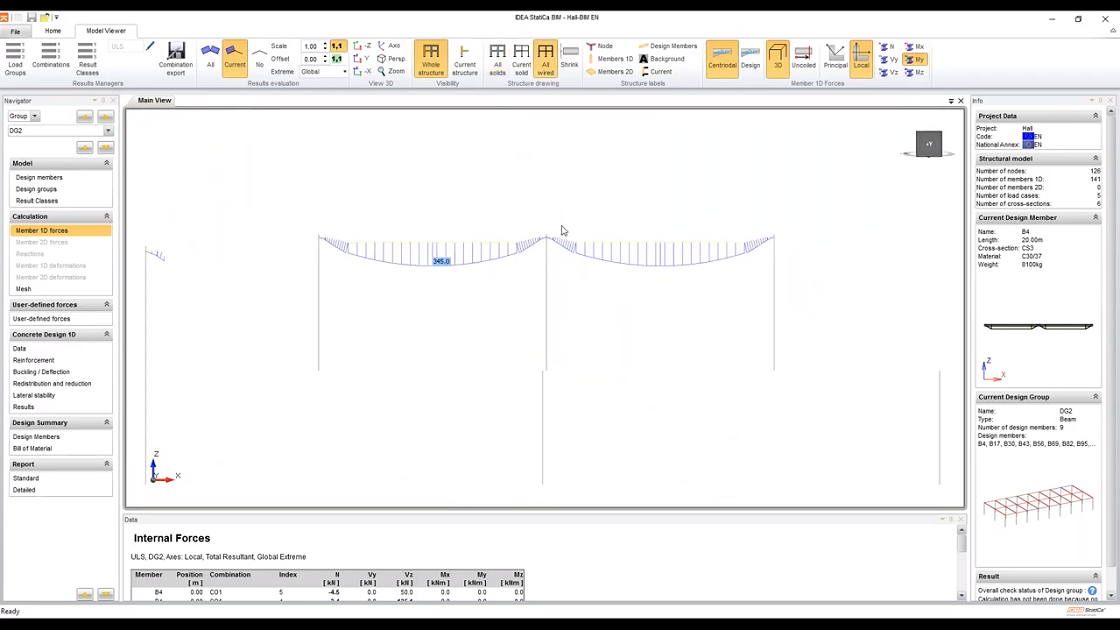This screenshot has width=1120, height=630.
Task: Collapse the Design Summary section
Action: click(106, 422)
